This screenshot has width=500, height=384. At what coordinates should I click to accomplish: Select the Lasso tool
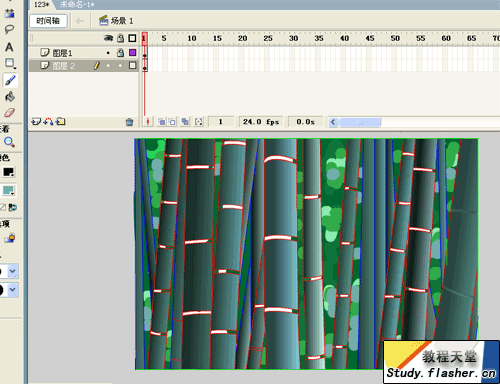click(9, 29)
